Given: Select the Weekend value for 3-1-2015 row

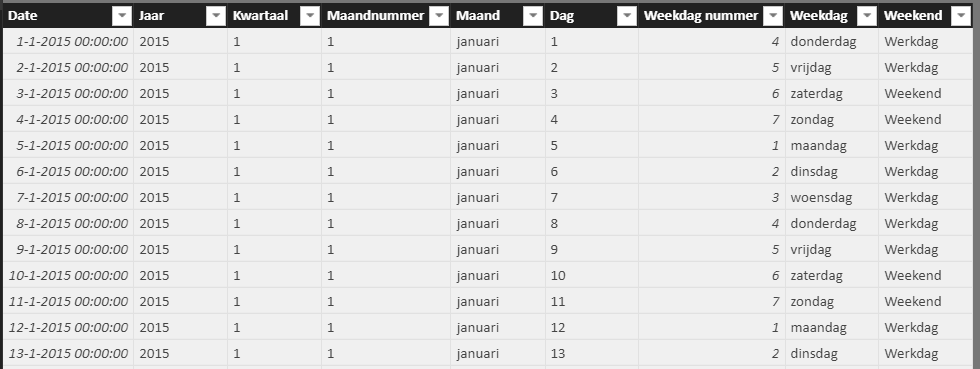Looking at the screenshot, I should tap(925, 94).
